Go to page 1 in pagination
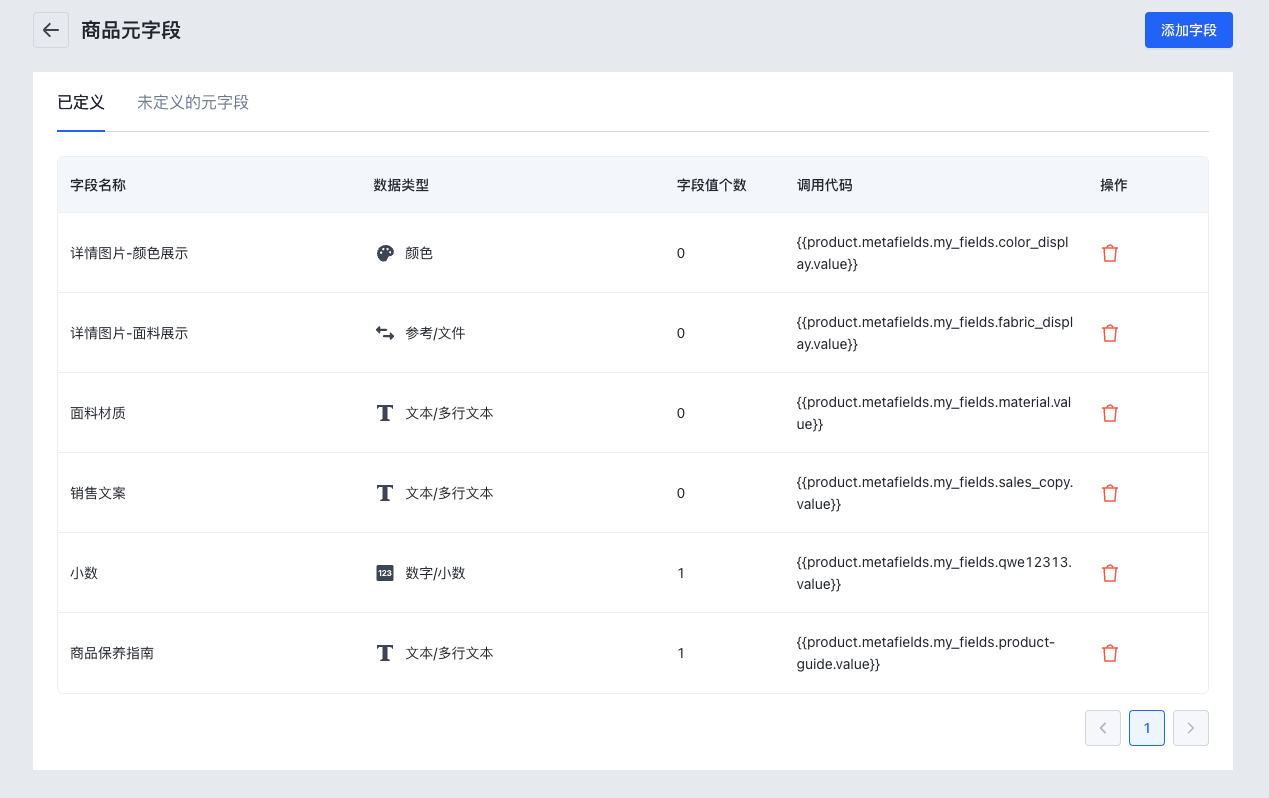 tap(1146, 728)
